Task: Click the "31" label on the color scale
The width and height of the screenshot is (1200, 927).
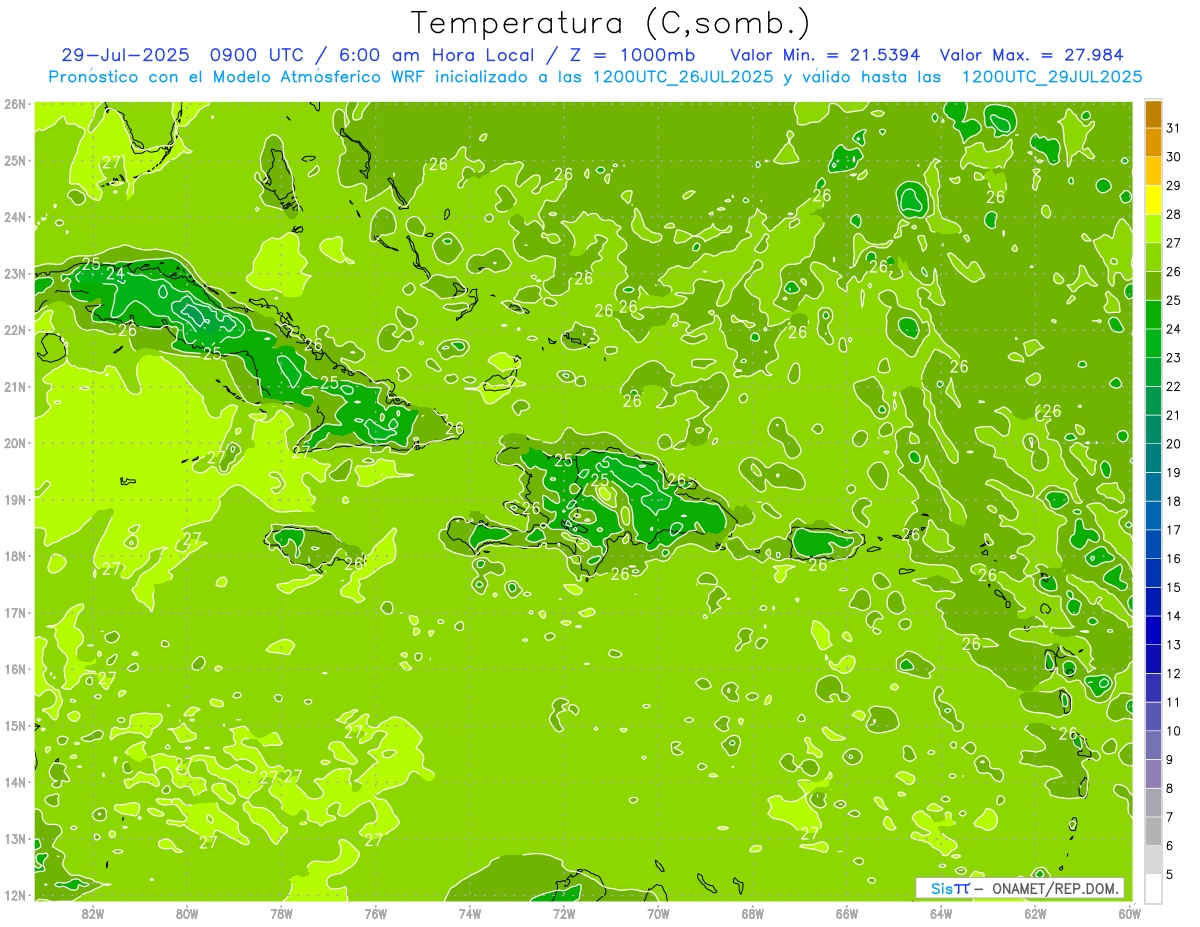Action: [x=1173, y=128]
